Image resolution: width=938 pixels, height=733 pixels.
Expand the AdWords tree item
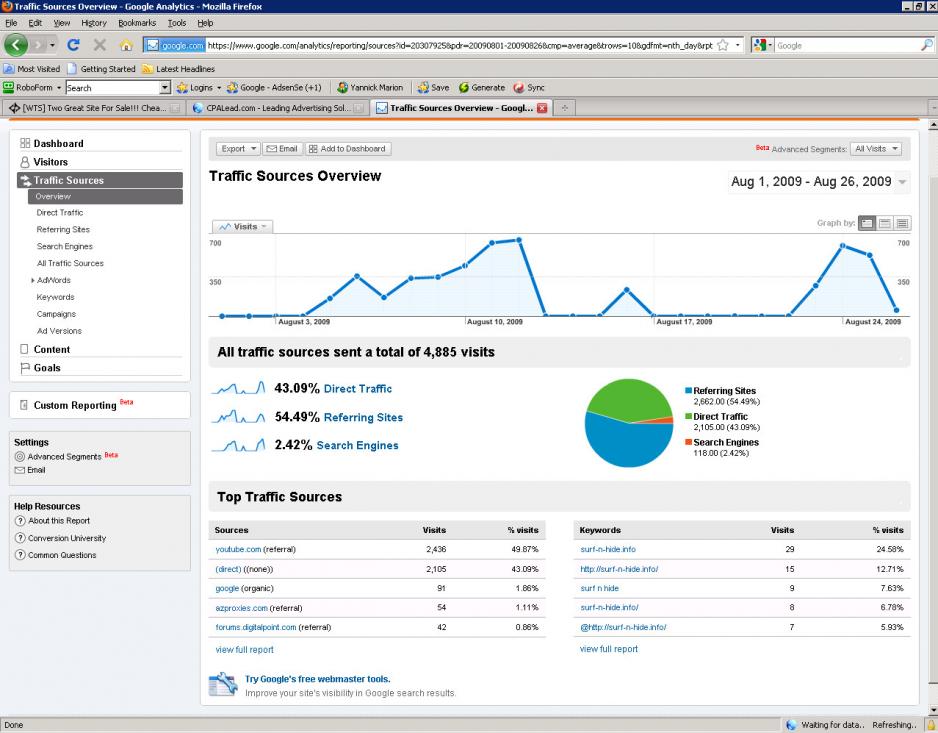(33, 281)
